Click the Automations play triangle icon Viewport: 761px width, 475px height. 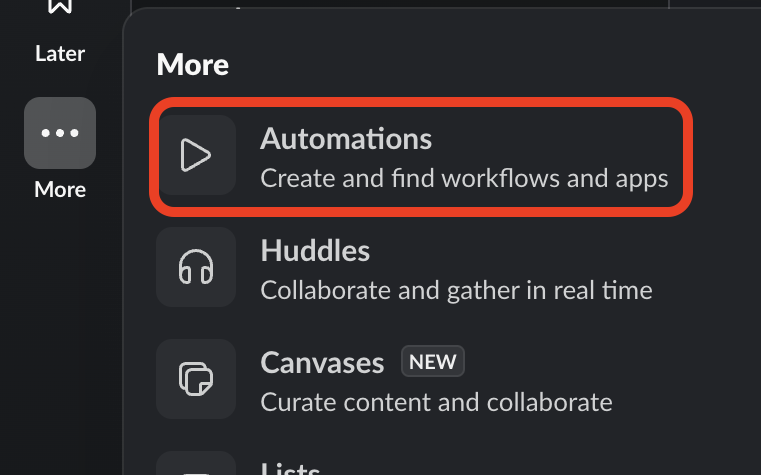click(196, 155)
